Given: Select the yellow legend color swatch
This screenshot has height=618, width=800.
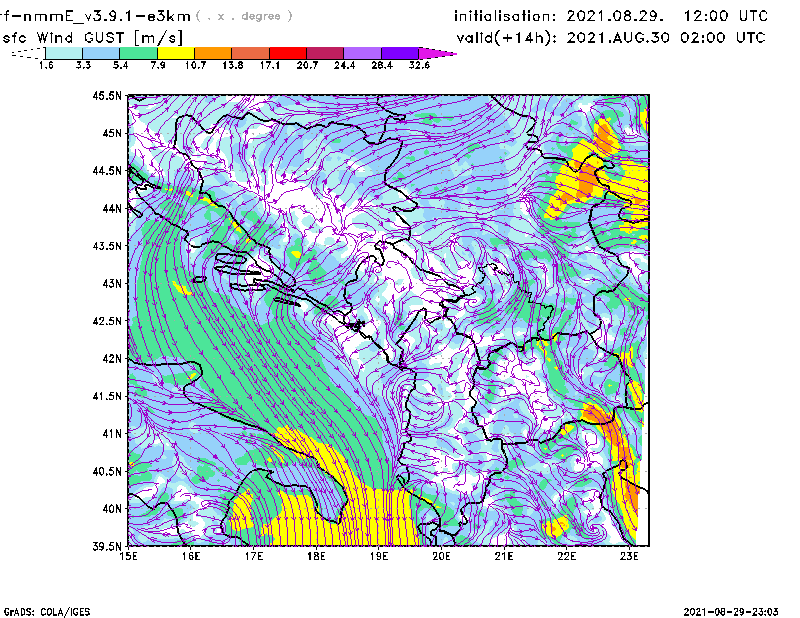Looking at the screenshot, I should coord(176,53).
